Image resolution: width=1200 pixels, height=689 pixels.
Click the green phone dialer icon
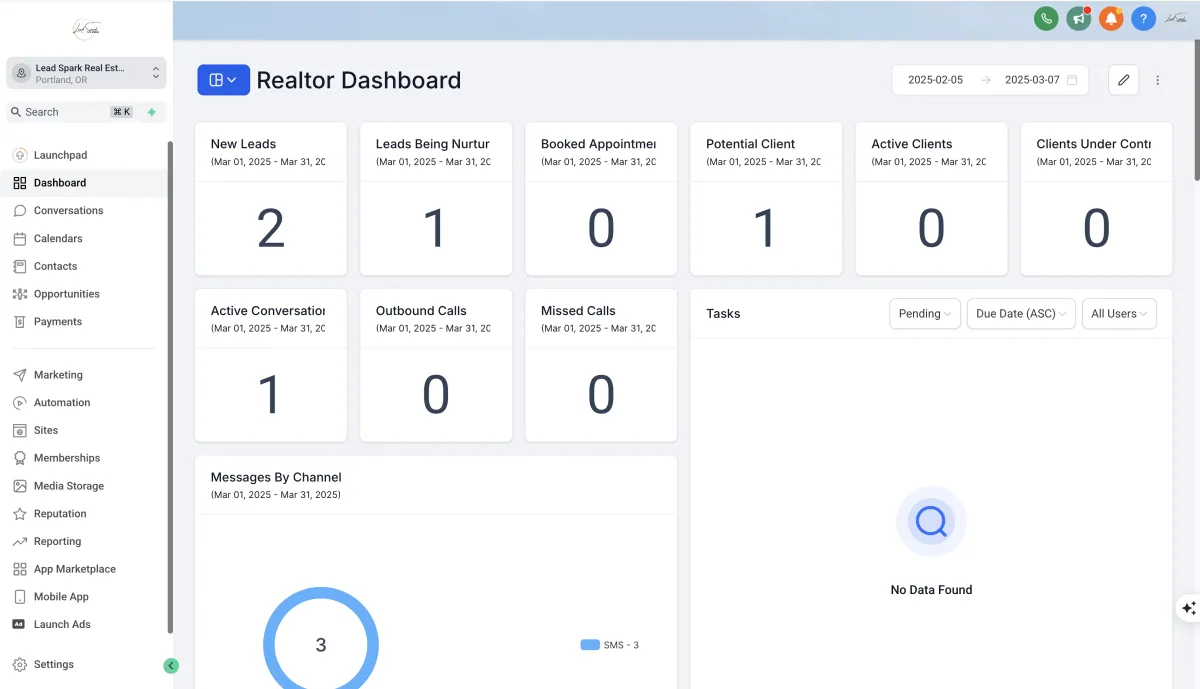1046,18
